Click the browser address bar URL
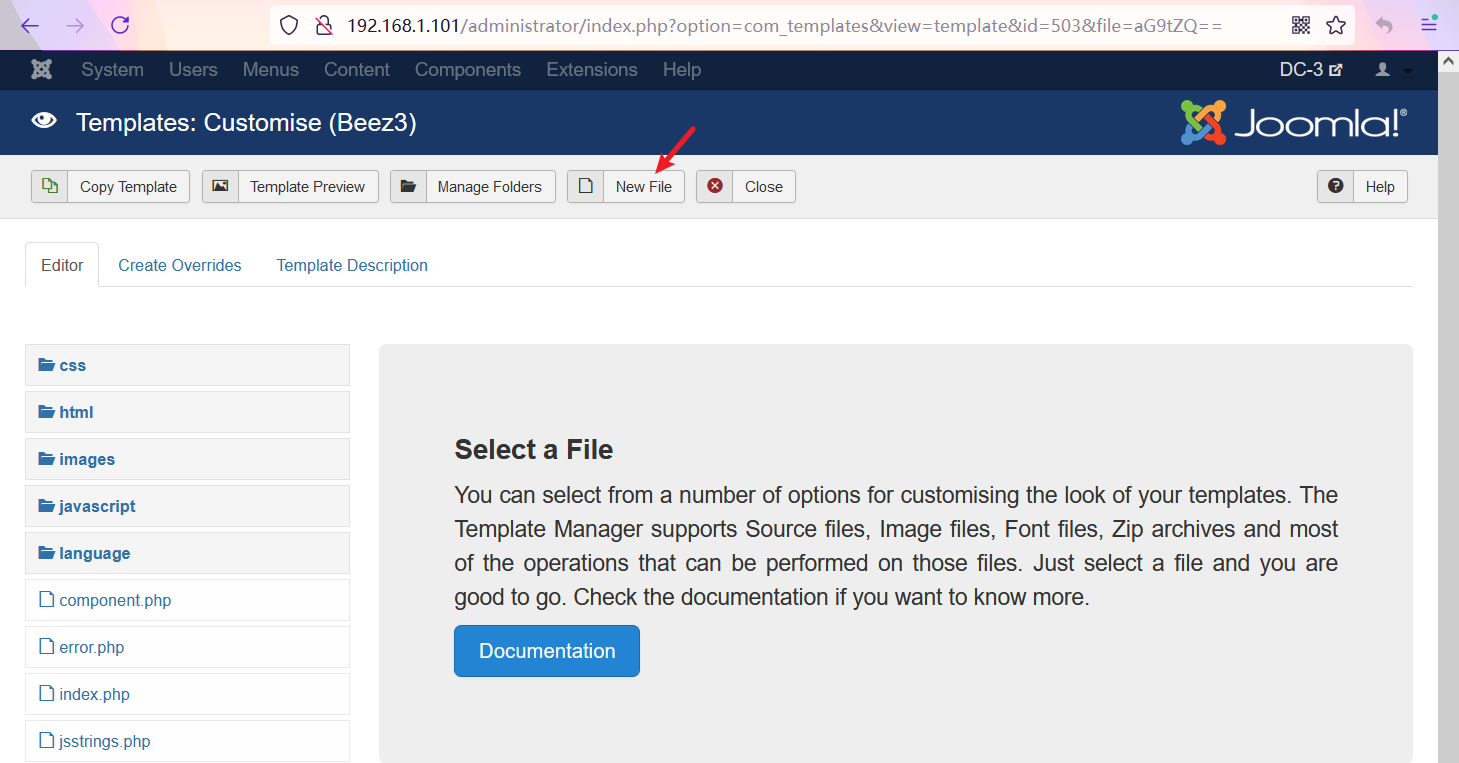Image resolution: width=1459 pixels, height=763 pixels. (x=784, y=25)
